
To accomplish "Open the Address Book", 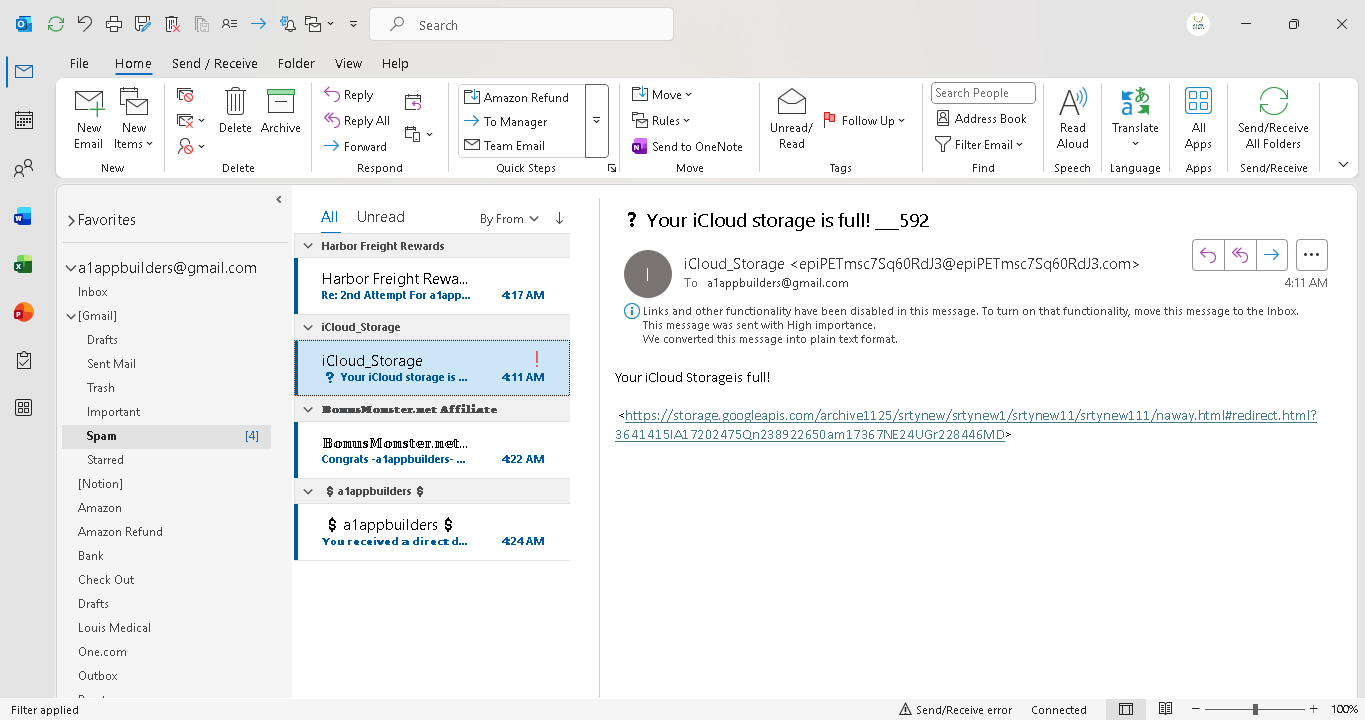I will click(981, 118).
